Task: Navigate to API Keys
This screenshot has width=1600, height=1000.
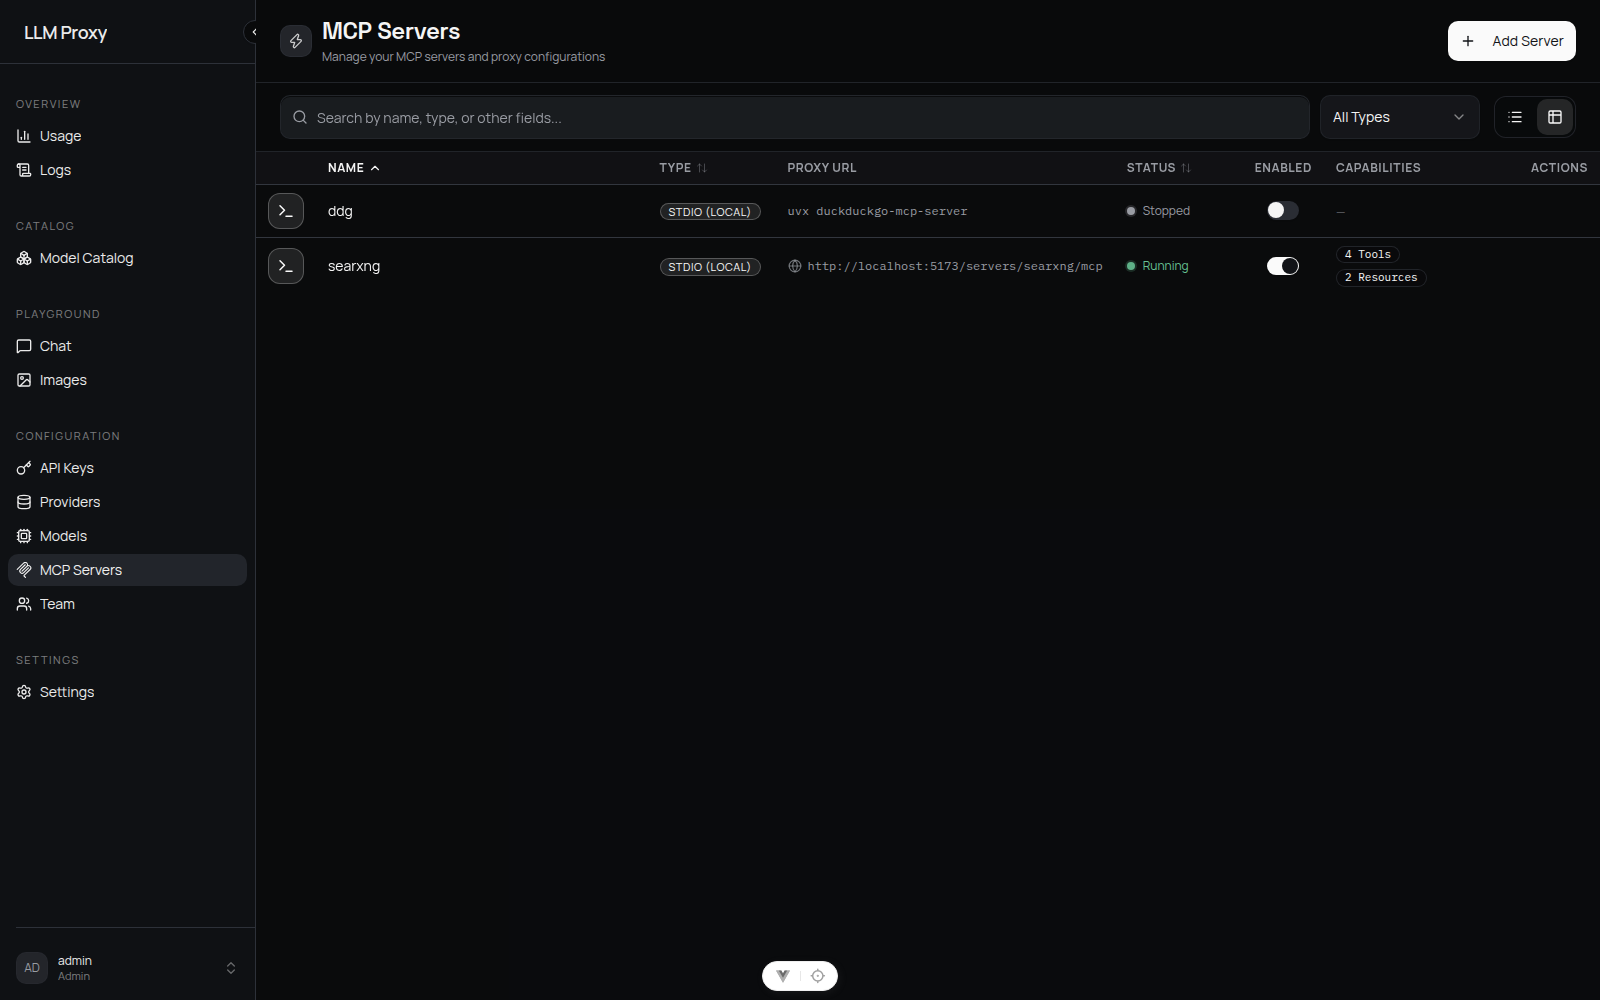Action: [x=127, y=468]
